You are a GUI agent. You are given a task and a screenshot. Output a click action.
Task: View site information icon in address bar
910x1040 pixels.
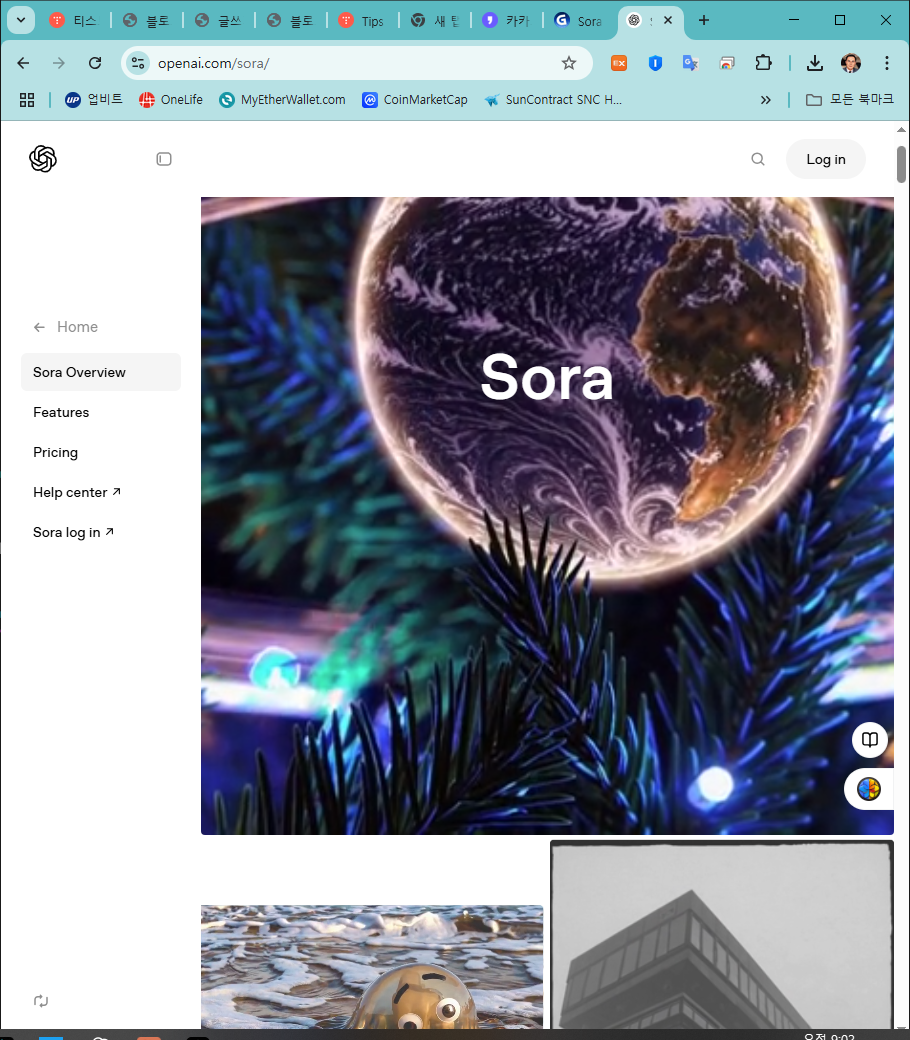coord(138,63)
